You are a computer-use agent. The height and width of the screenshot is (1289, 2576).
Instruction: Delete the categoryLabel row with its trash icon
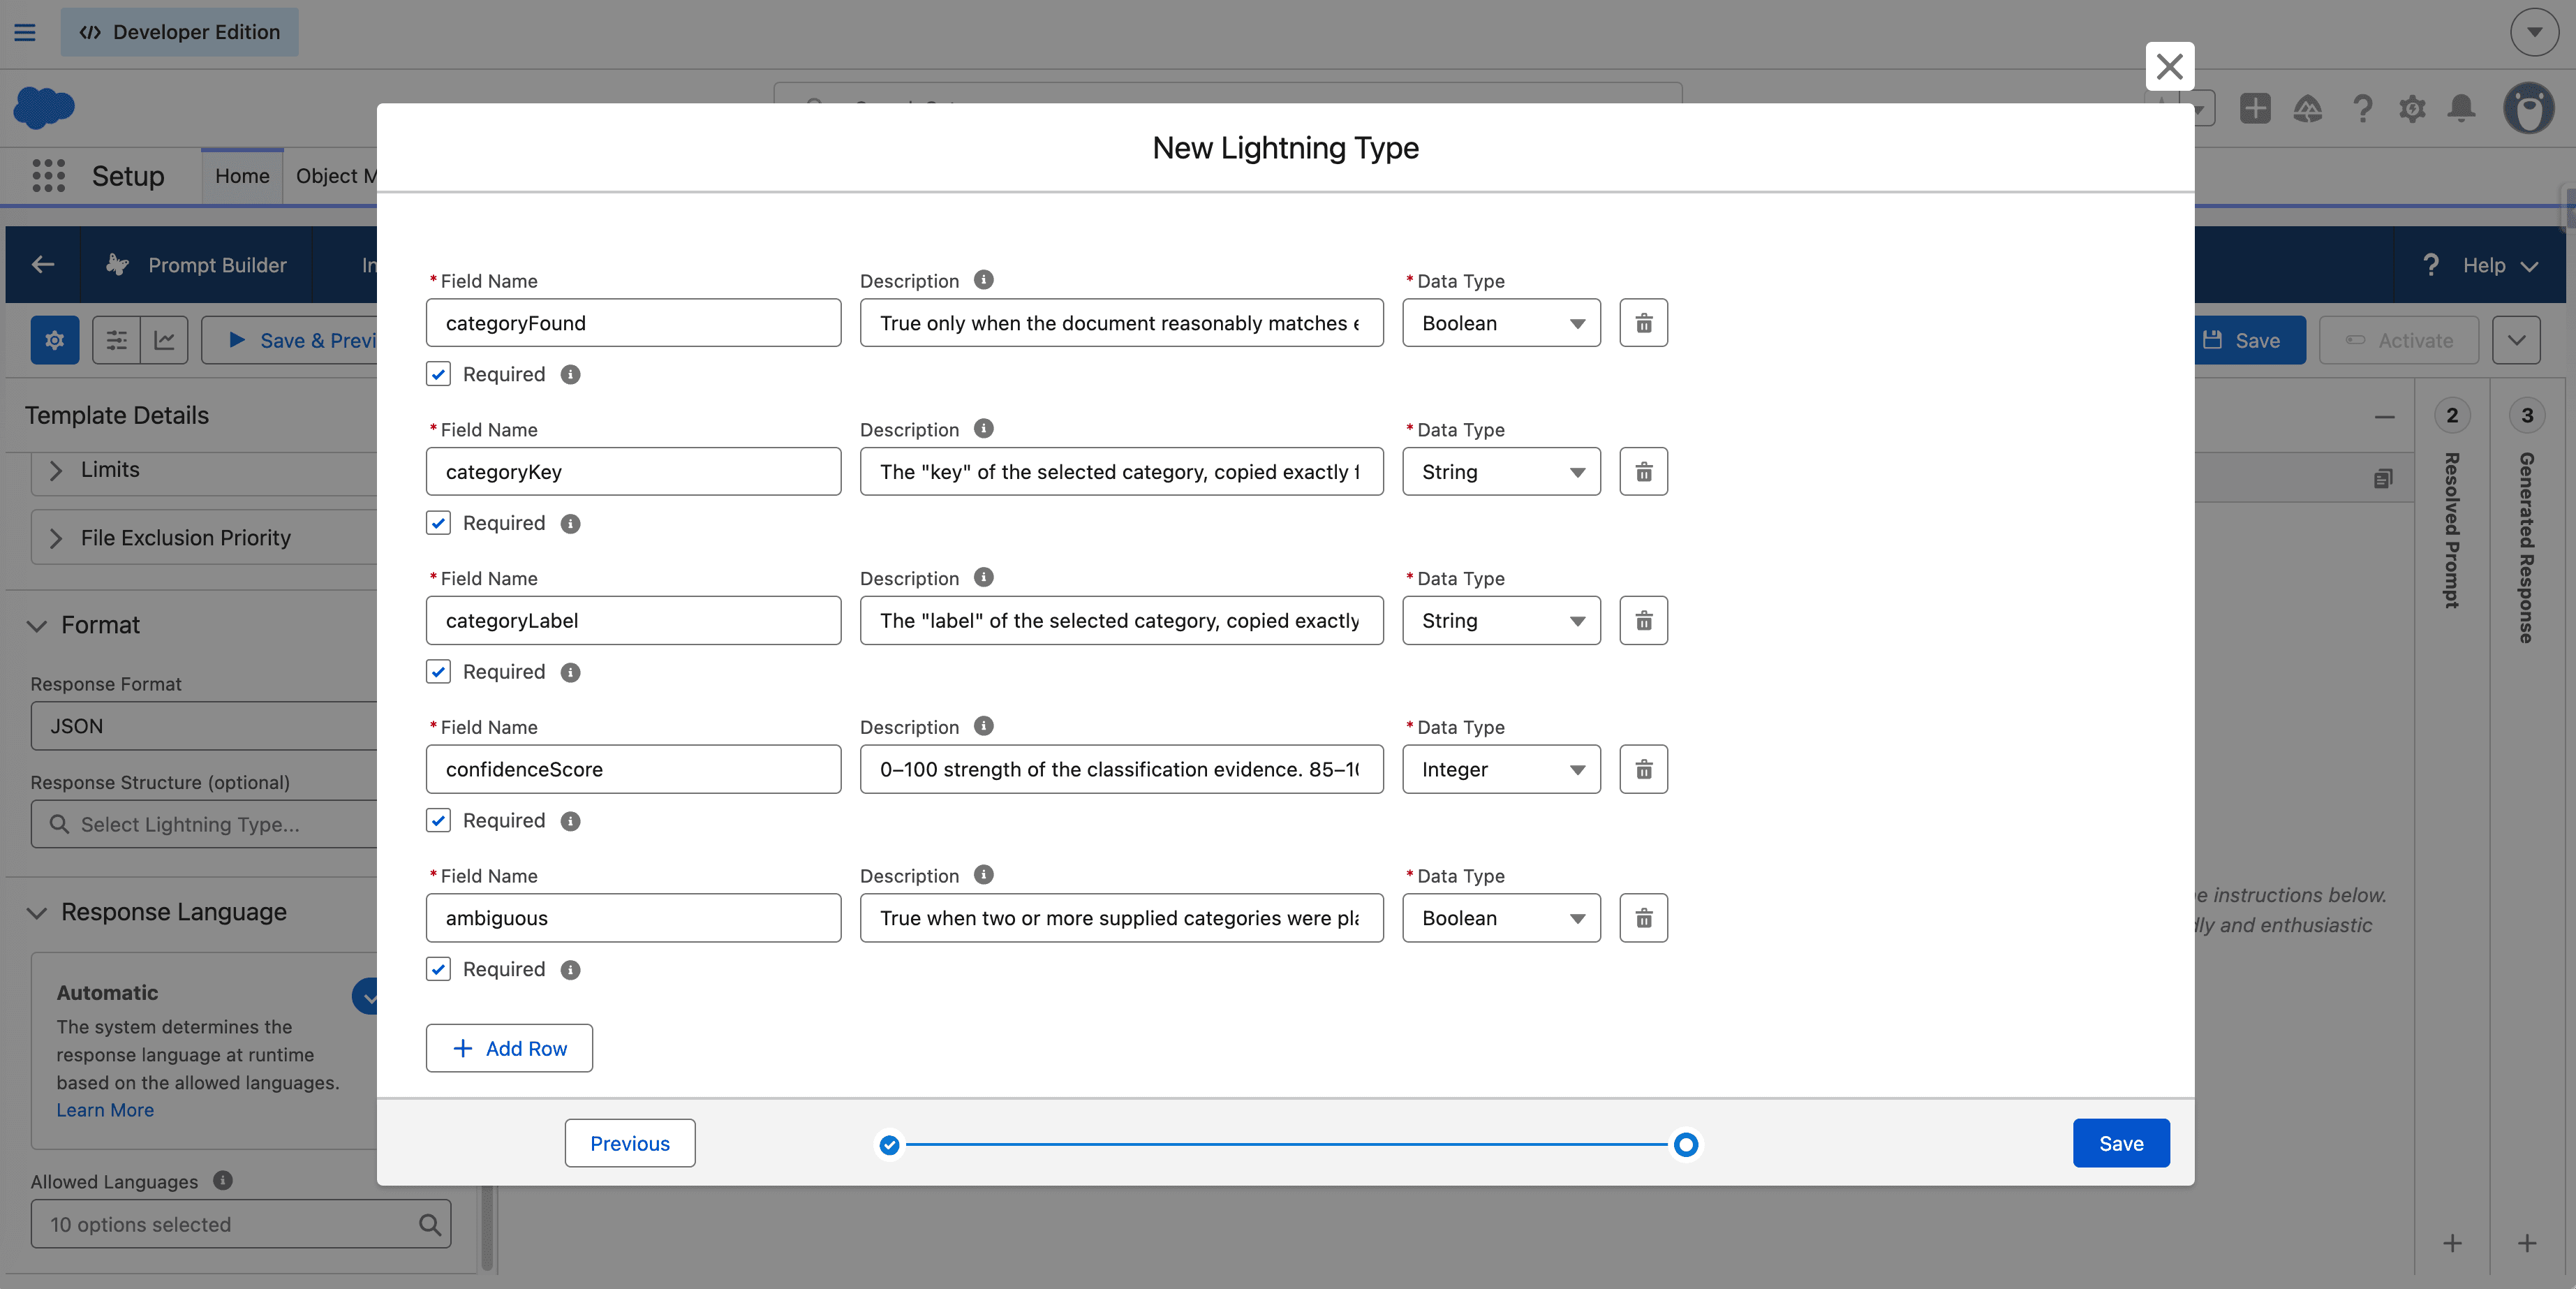1643,621
